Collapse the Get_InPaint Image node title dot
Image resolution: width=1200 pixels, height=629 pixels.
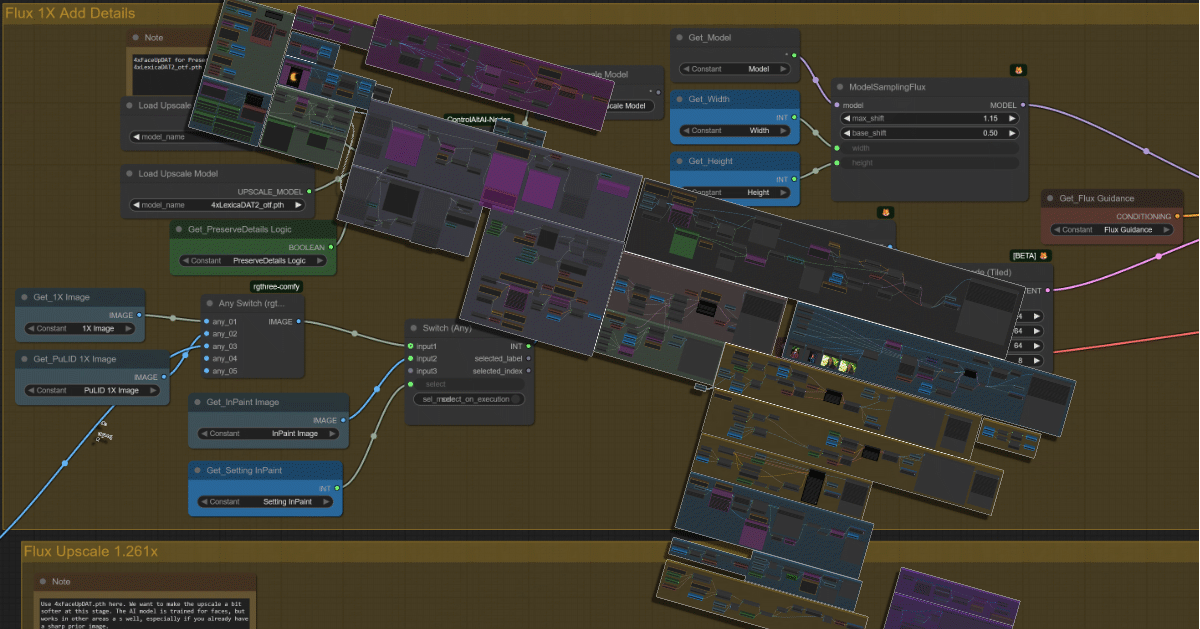pyautogui.click(x=198, y=401)
